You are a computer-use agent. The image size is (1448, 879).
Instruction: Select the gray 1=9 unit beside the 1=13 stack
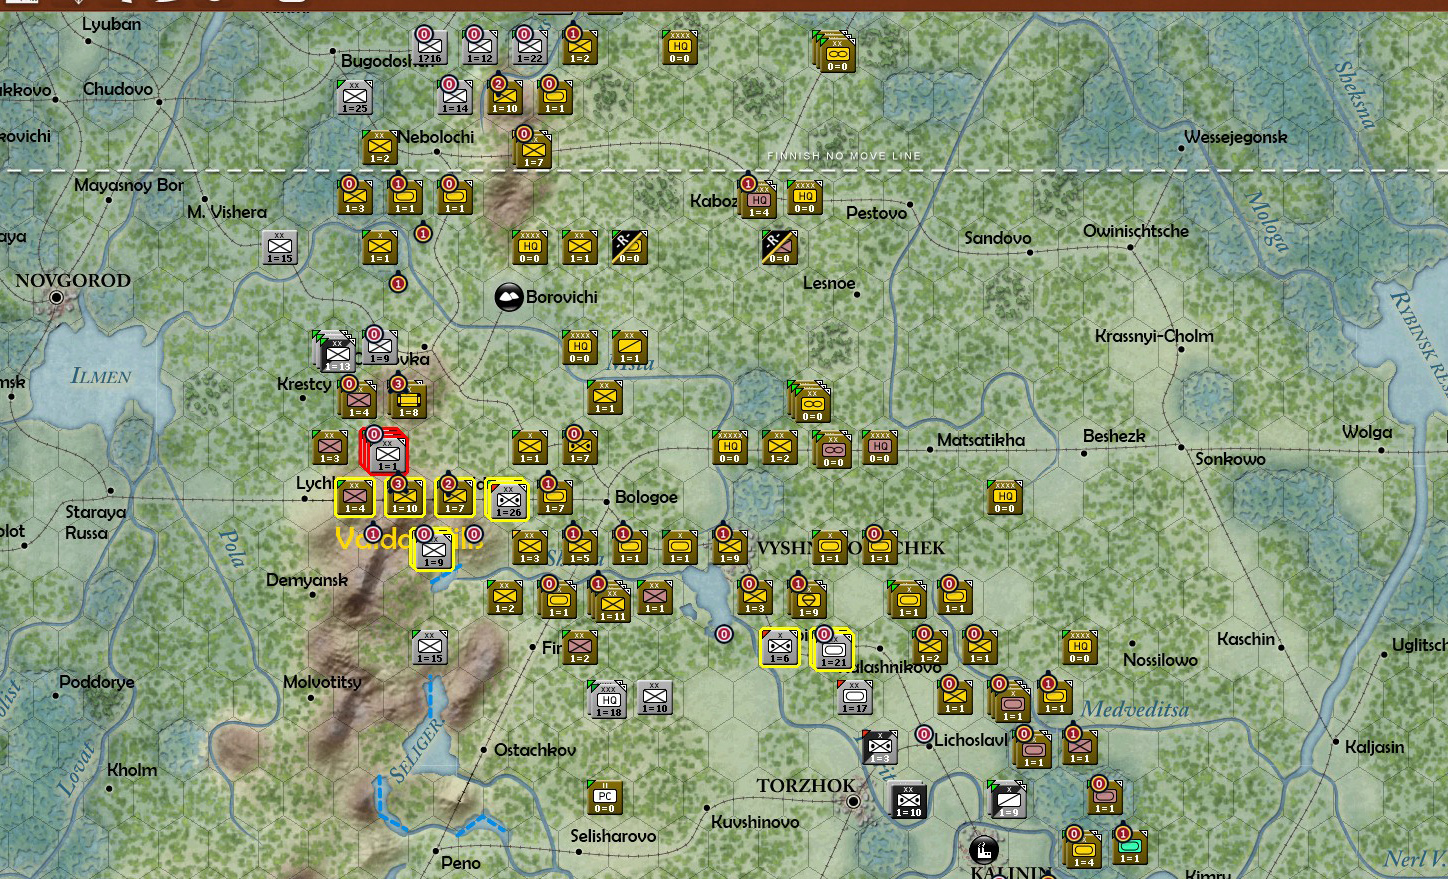pos(380,346)
